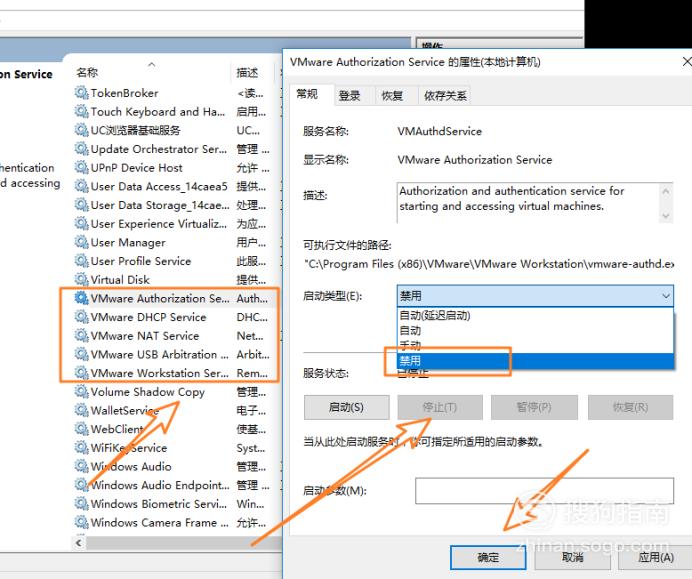Click gear icon of User Experience Virtualization

[x=81, y=223]
